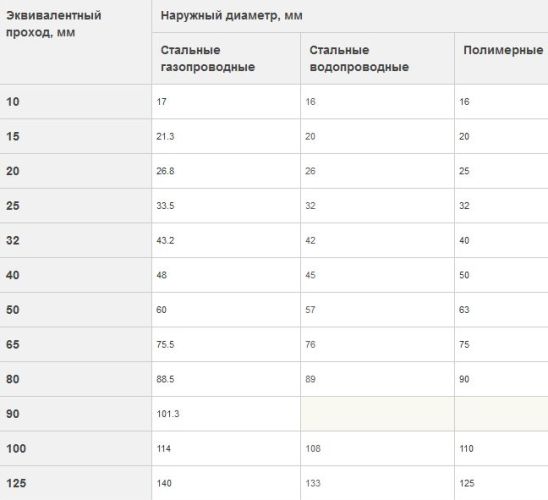Select the cell with value 21.3
The width and height of the screenshot is (548, 500).
click(x=226, y=136)
